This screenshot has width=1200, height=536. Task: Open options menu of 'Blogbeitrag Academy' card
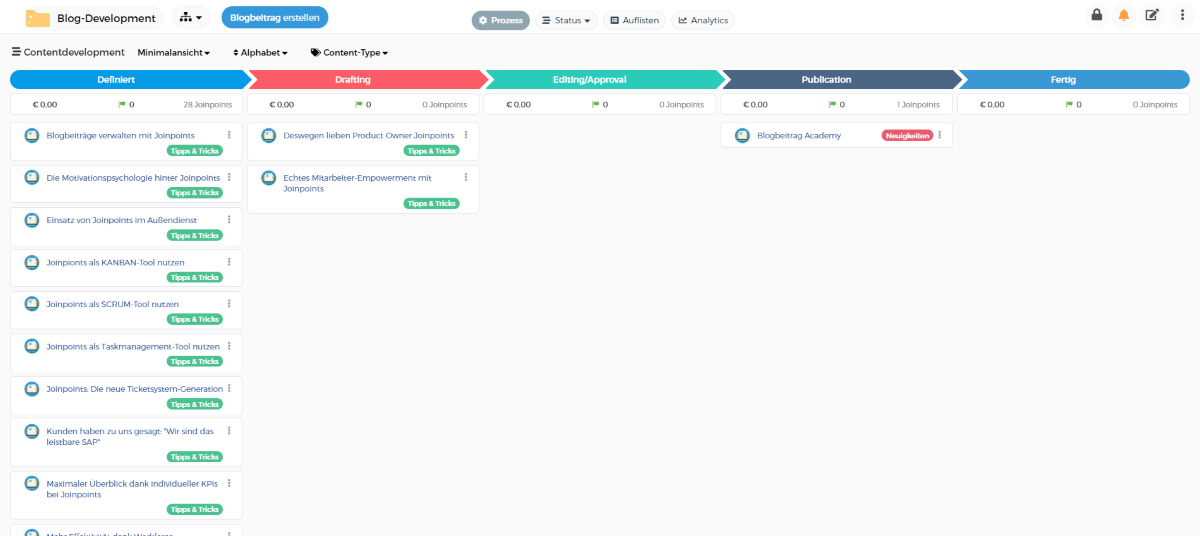(x=939, y=135)
